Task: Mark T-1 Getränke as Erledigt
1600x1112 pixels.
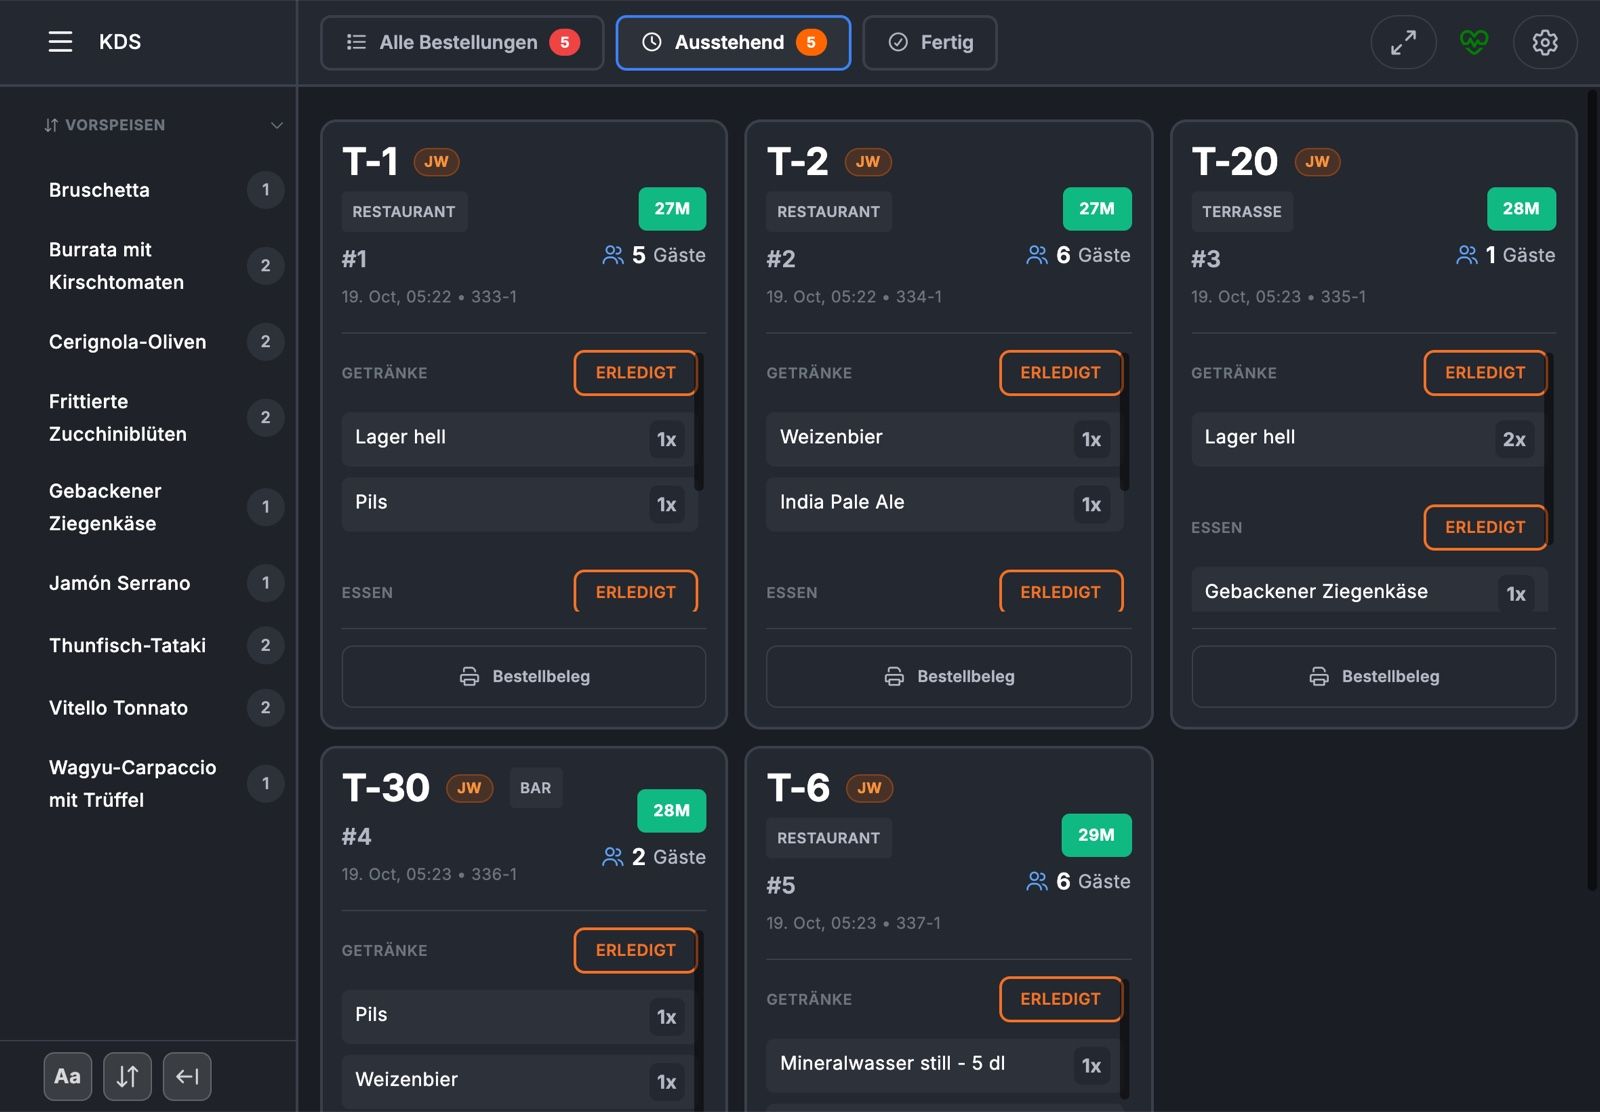Action: [636, 373]
